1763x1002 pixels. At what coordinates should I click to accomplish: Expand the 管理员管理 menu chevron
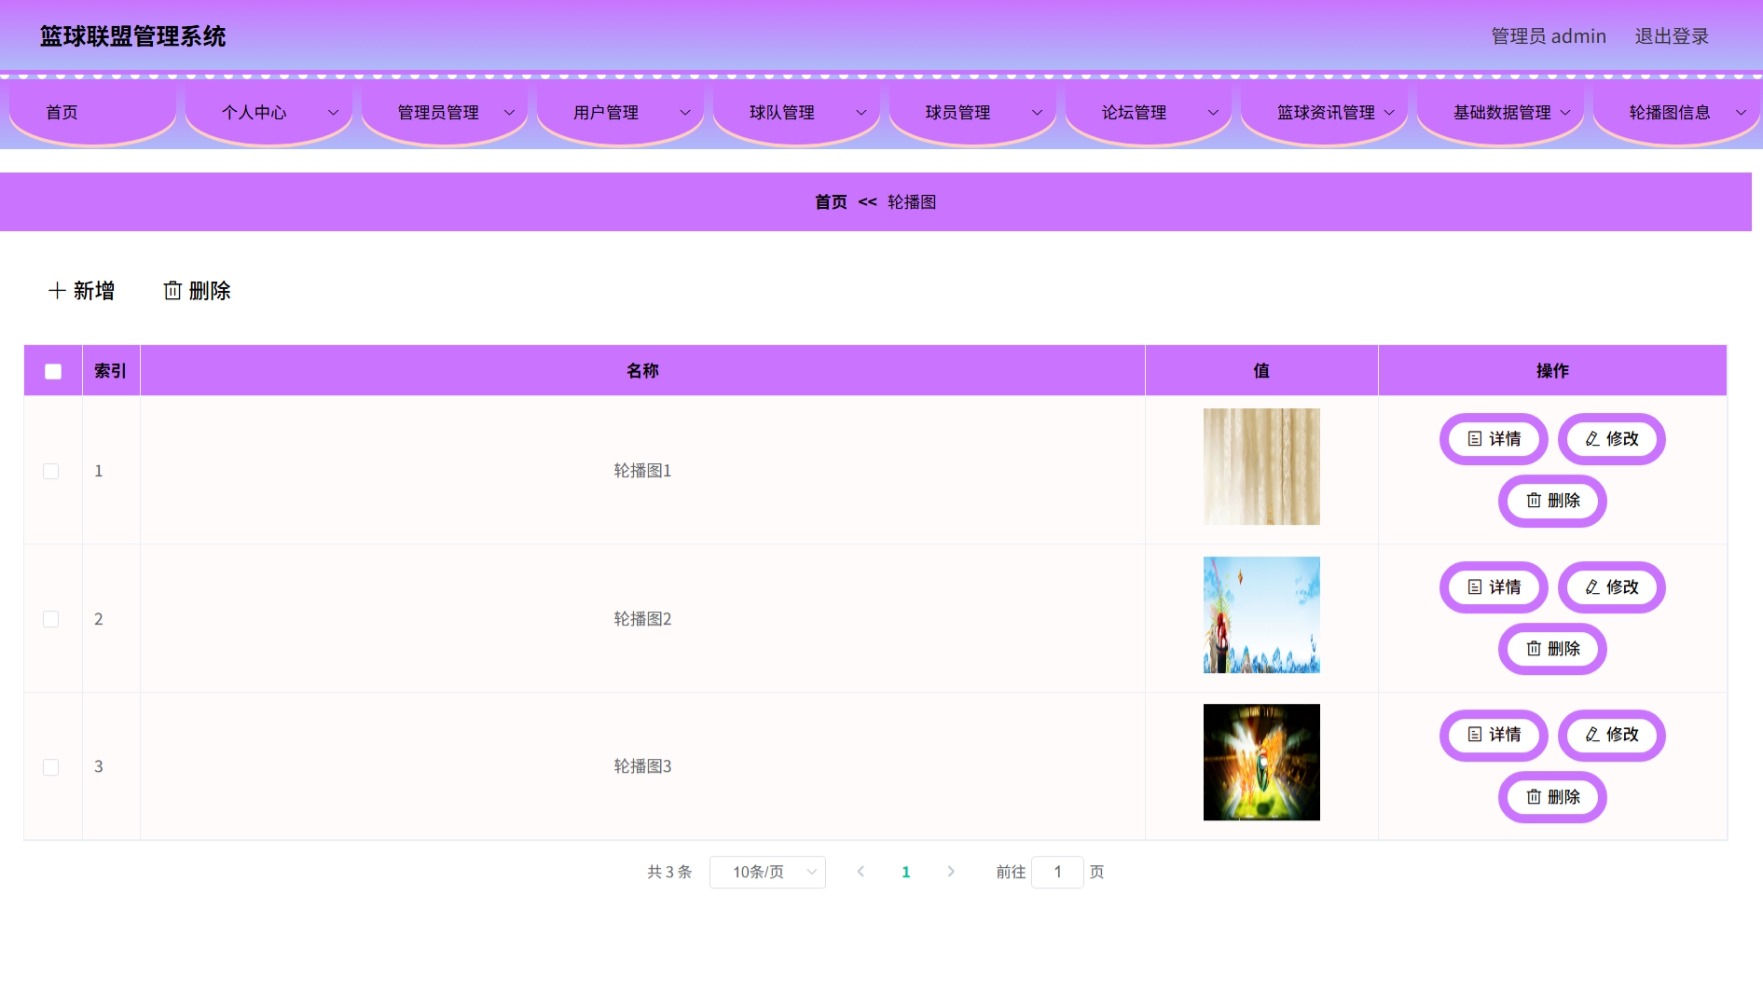point(509,113)
